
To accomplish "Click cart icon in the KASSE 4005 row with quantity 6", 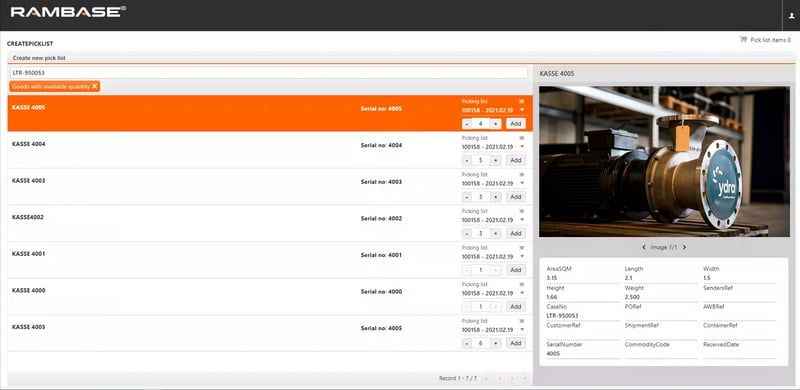I will coord(521,321).
